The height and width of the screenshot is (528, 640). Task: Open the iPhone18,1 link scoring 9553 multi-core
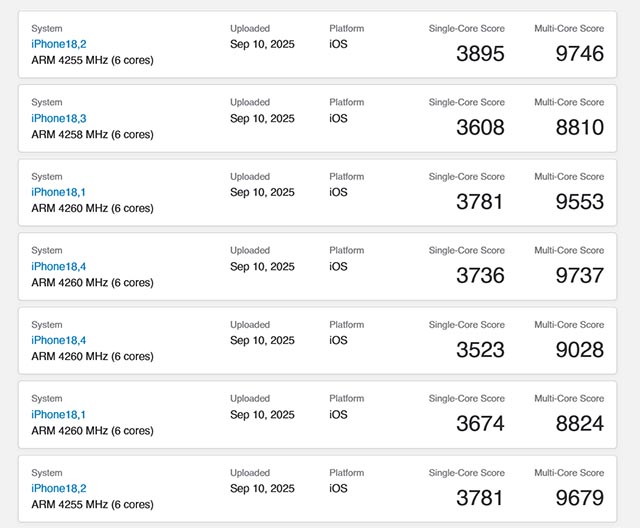[59, 192]
